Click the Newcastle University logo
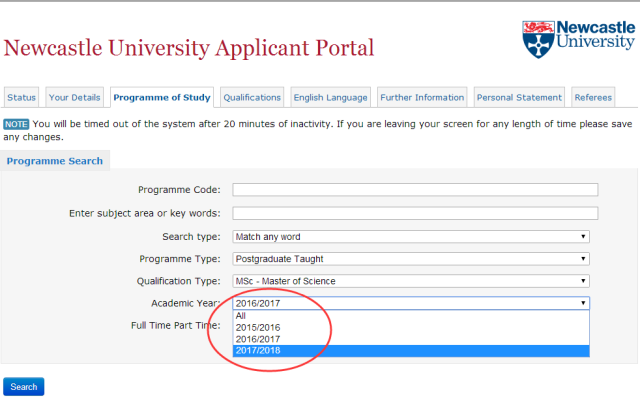 tap(578, 39)
